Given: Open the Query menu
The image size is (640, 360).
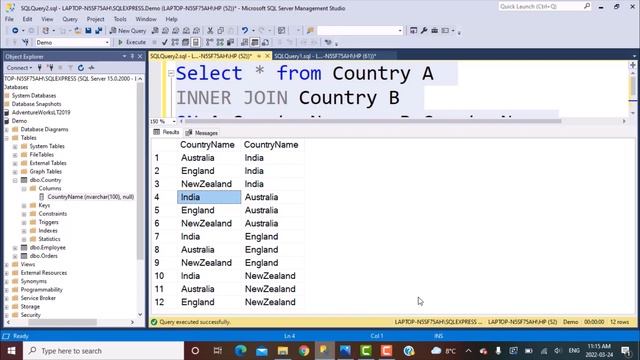Looking at the screenshot, I should (70, 19).
